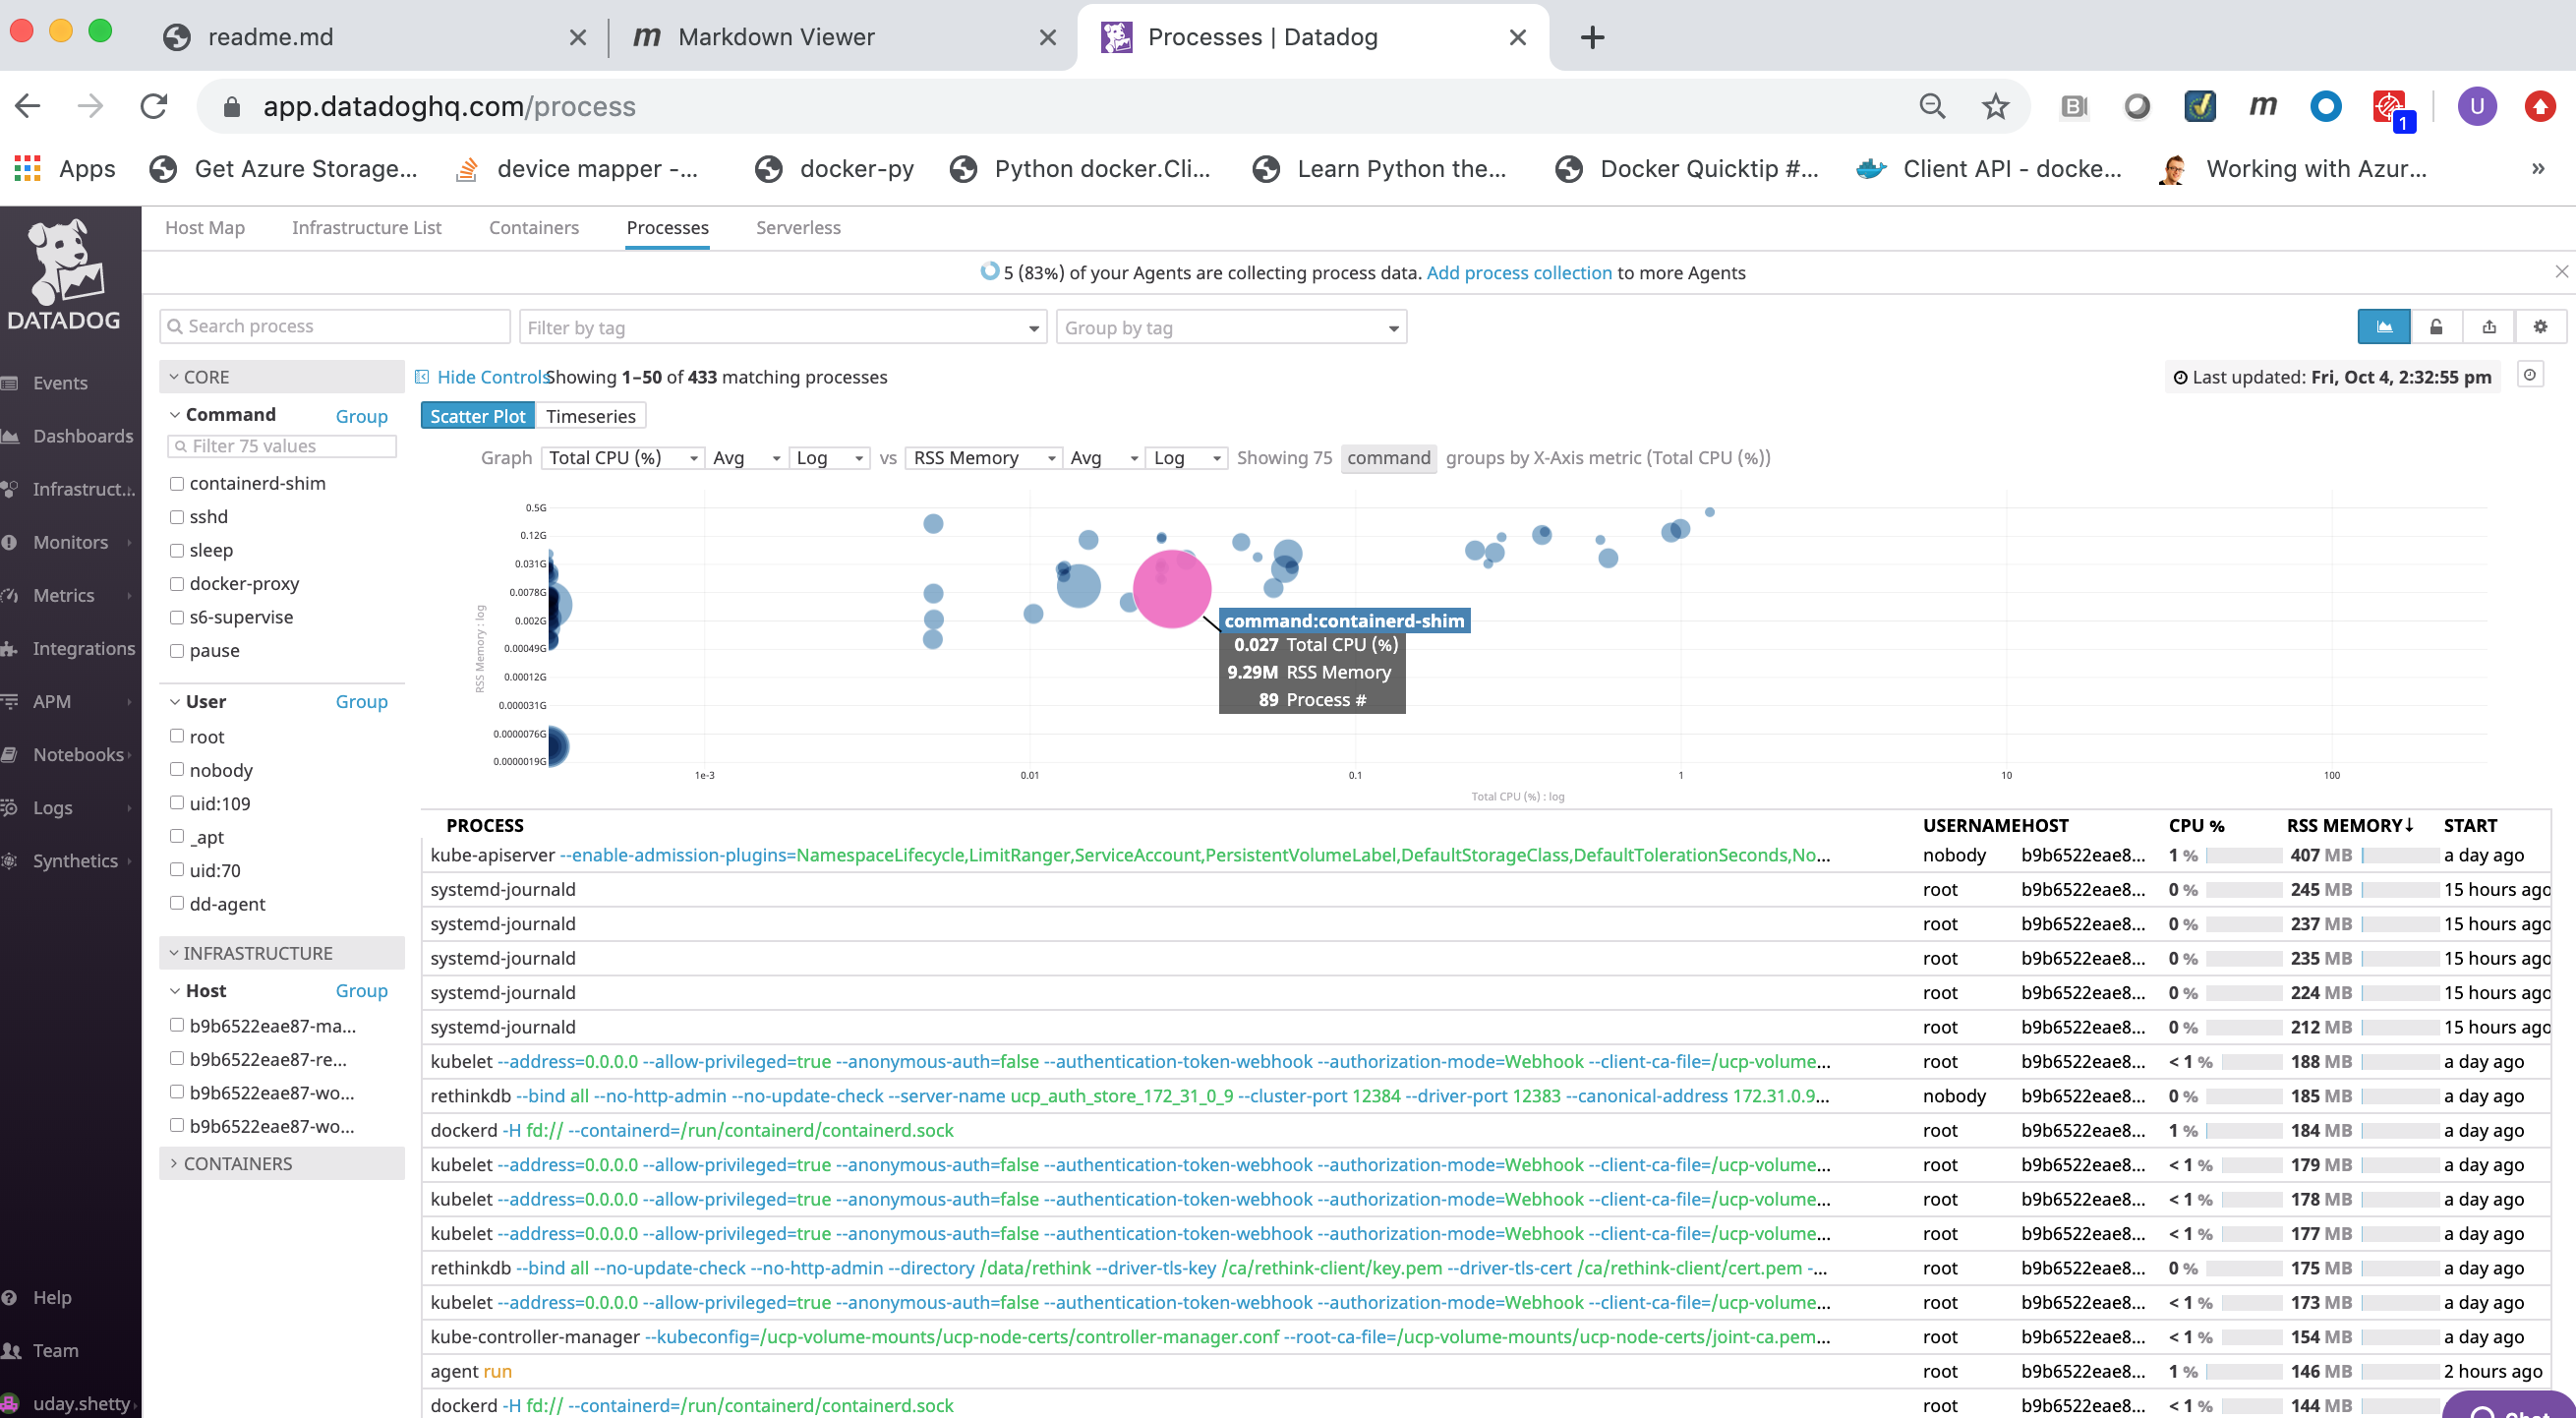Open the settings gear icon button

2540,327
